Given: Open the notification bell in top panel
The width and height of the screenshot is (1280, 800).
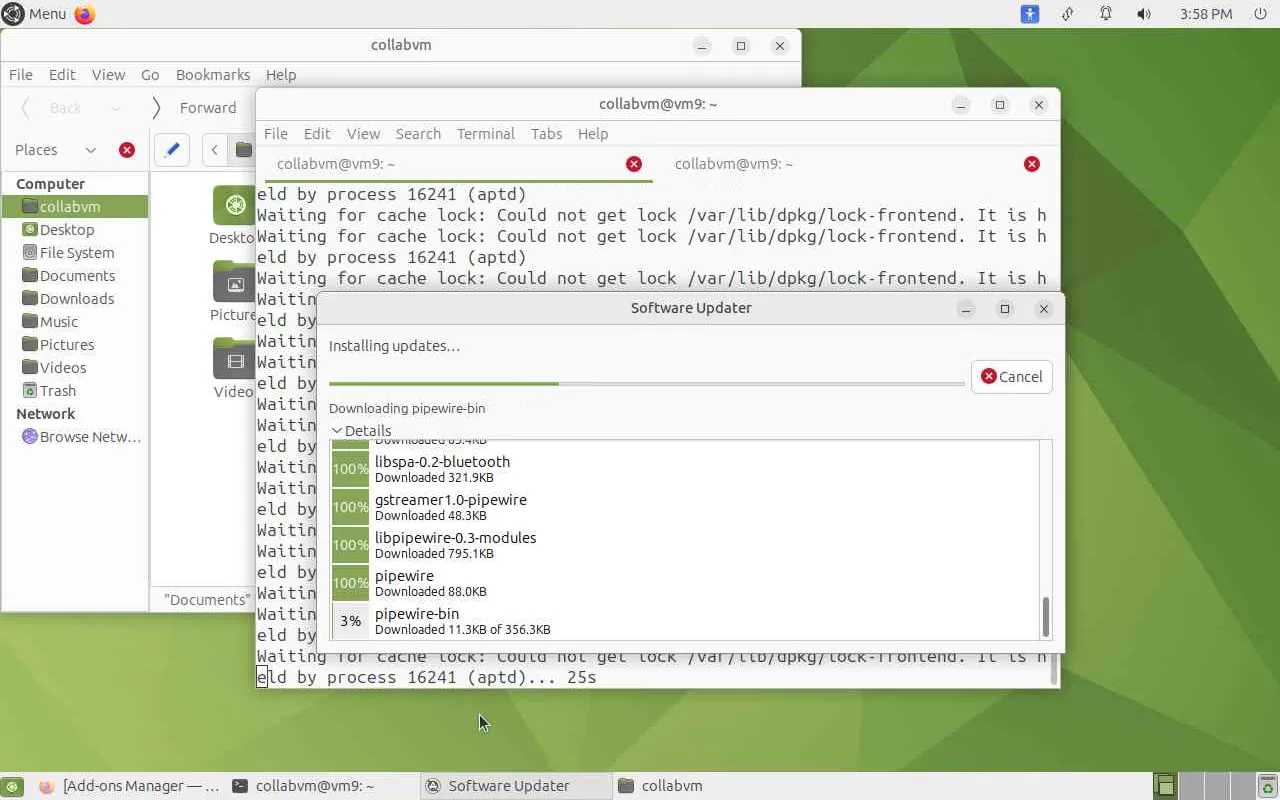Looking at the screenshot, I should tap(1106, 14).
